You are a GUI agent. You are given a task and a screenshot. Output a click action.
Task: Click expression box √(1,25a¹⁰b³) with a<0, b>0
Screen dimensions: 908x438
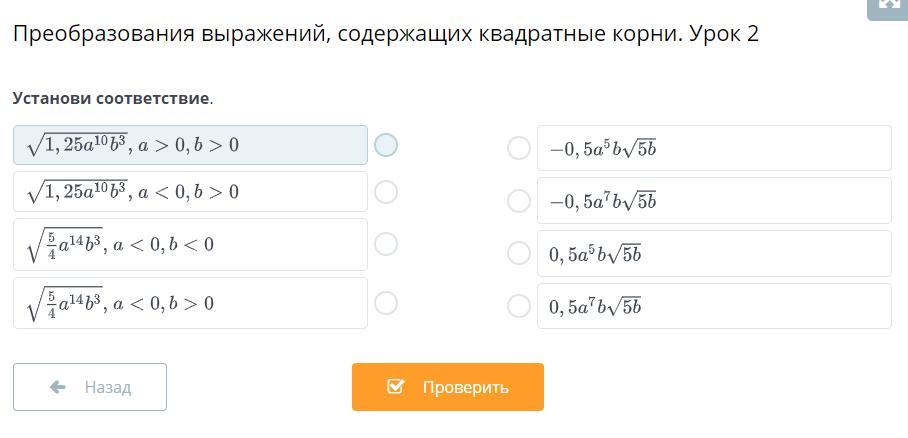click(191, 192)
